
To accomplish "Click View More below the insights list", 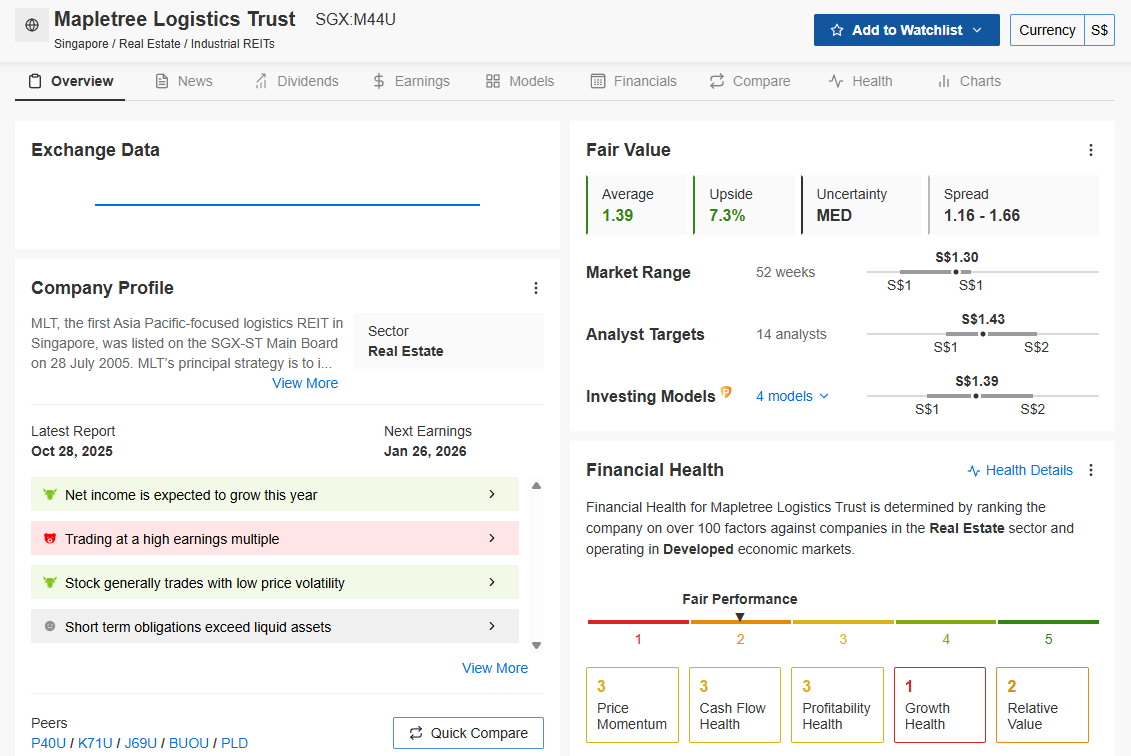I will (495, 668).
